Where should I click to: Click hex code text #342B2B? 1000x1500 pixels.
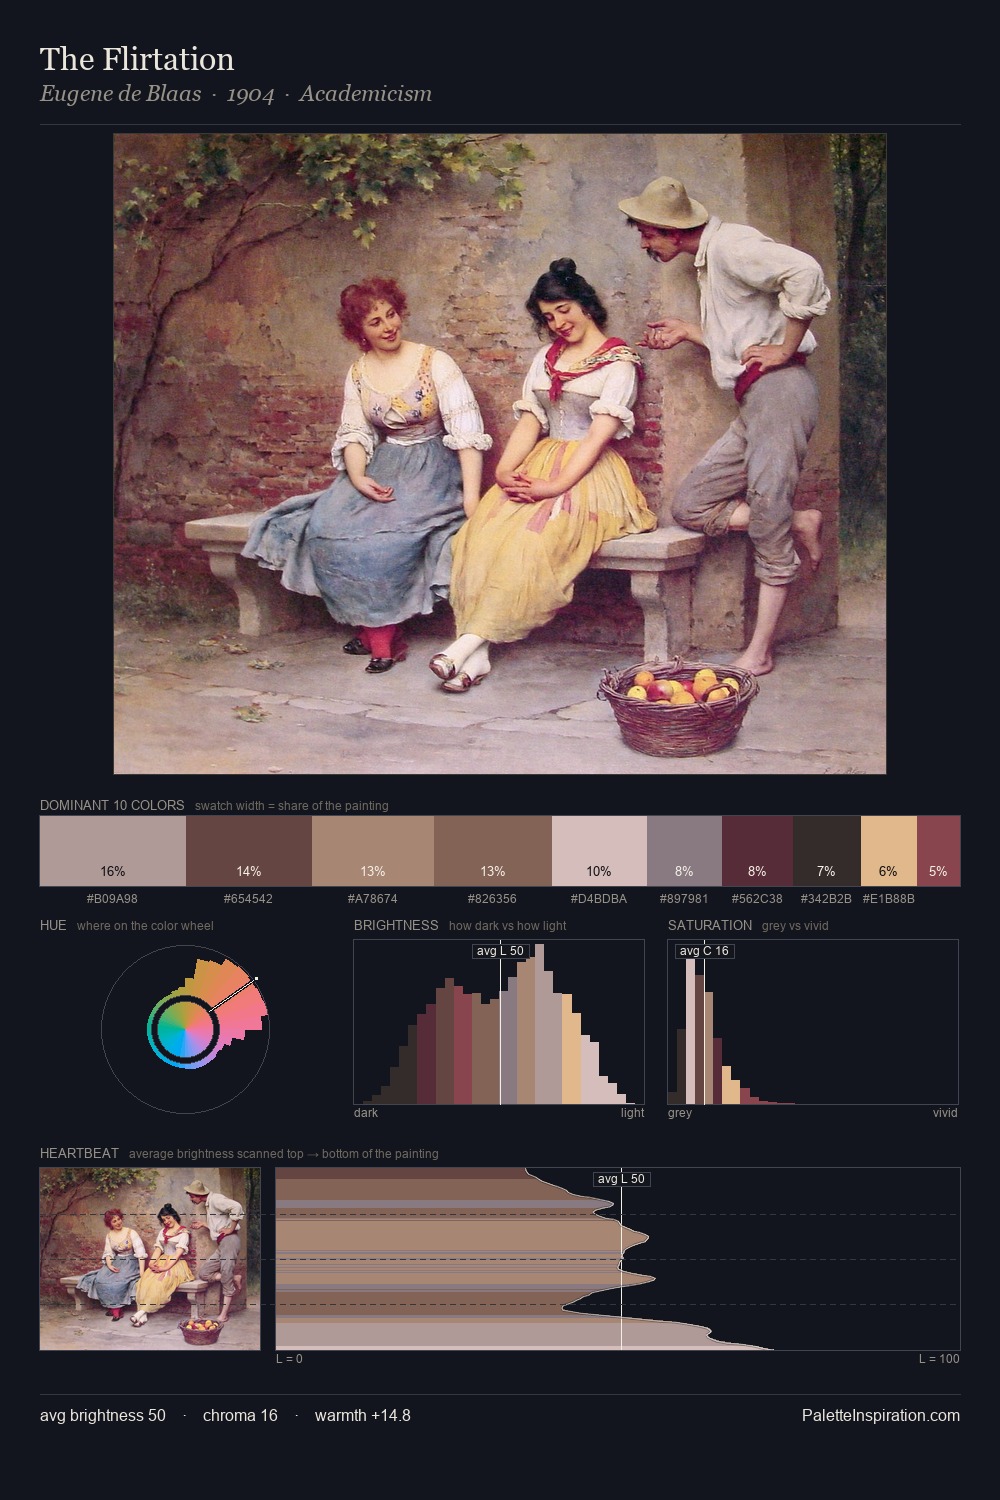pos(826,899)
